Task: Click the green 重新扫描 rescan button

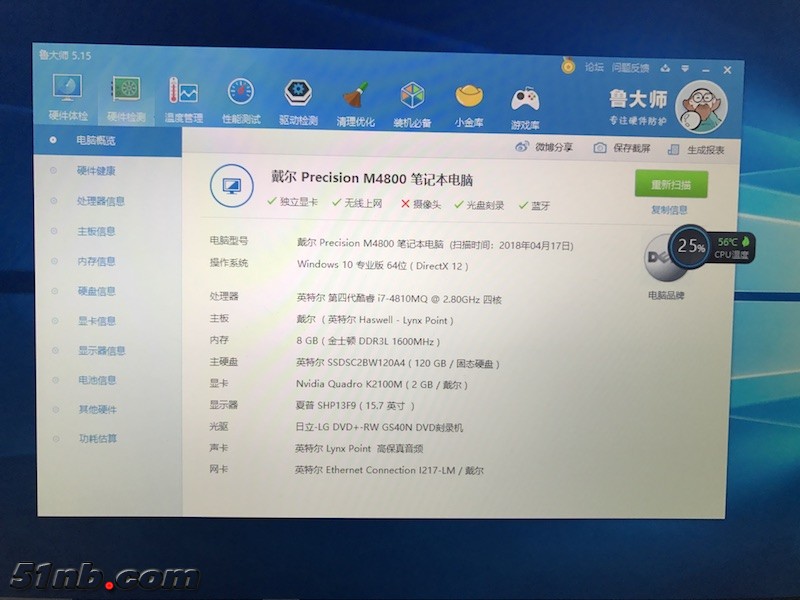Action: pos(670,185)
